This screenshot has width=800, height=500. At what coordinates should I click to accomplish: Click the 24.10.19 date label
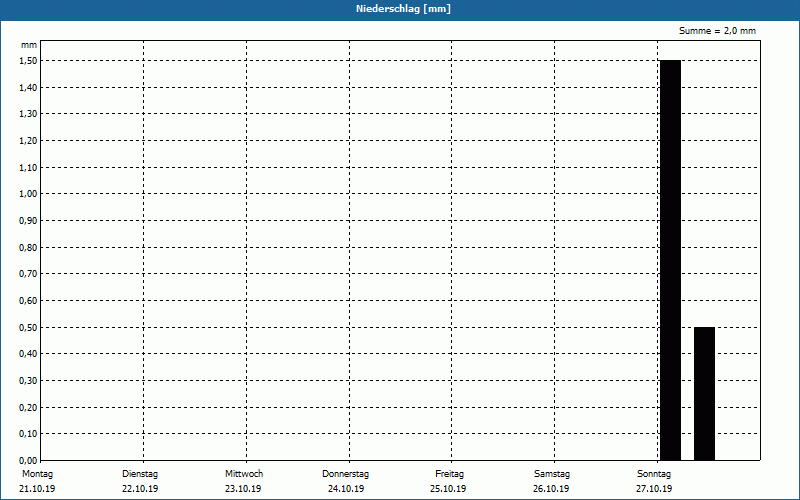(346, 489)
